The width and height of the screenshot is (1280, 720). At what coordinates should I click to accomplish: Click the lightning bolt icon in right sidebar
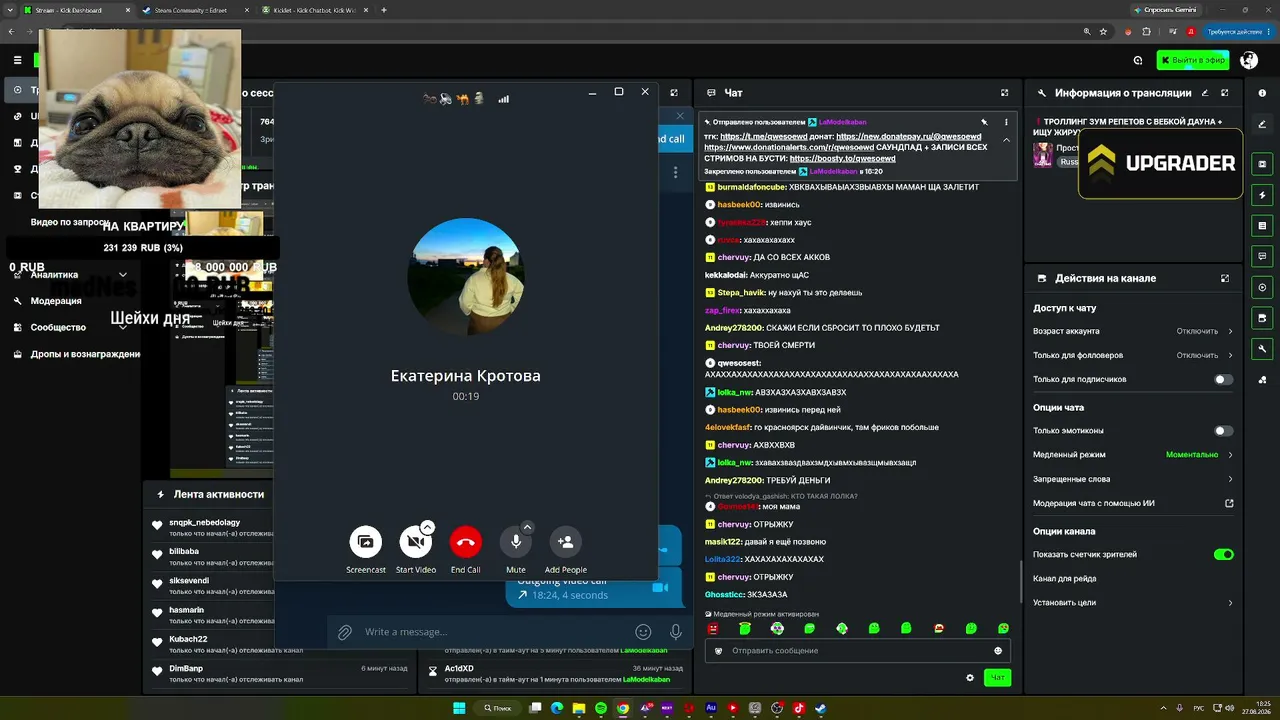(1262, 195)
